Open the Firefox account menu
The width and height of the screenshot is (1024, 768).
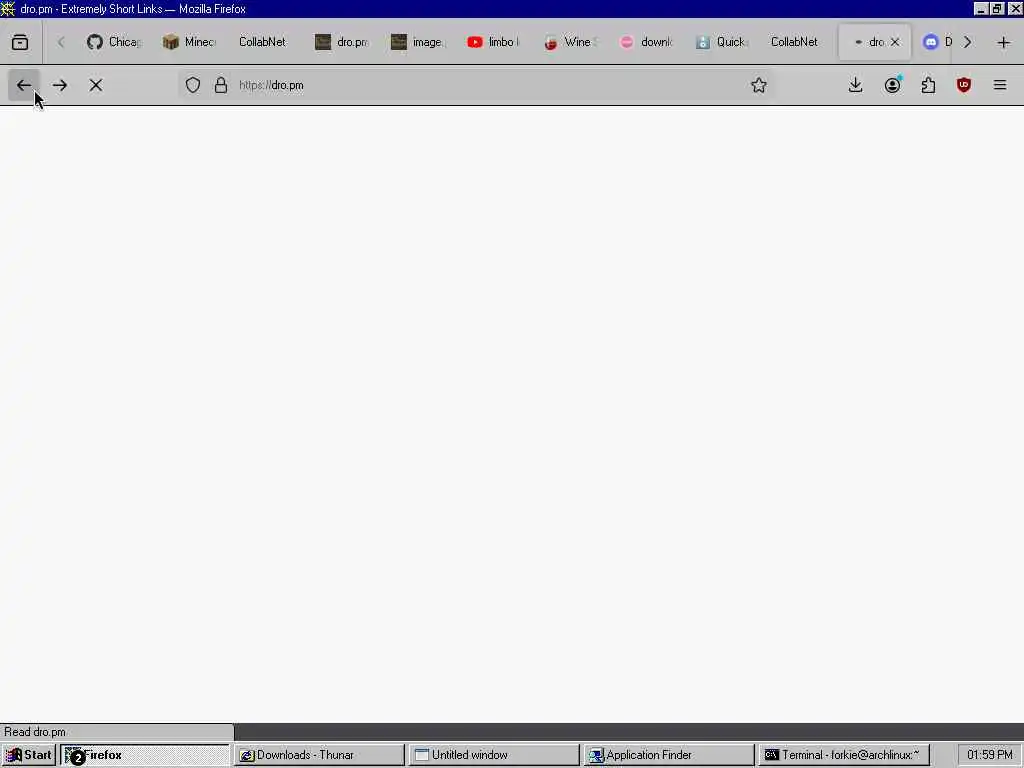pos(892,85)
